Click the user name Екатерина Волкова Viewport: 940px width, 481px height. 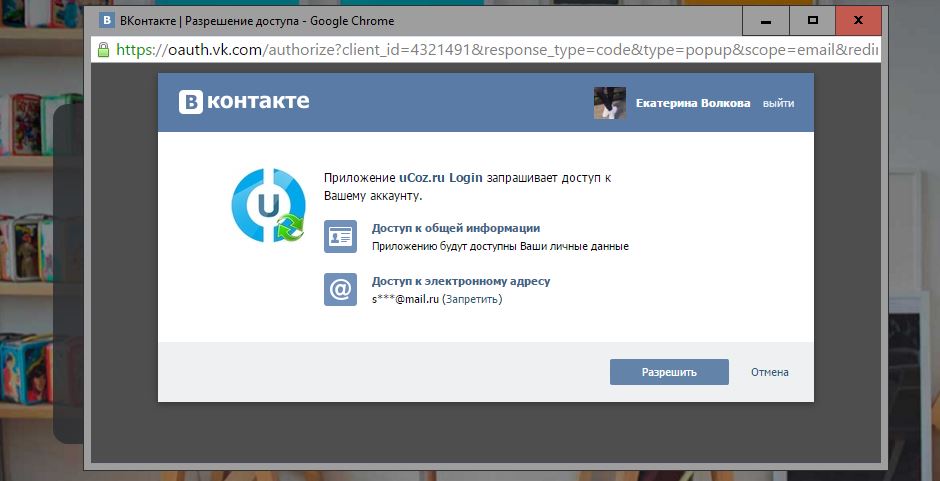pyautogui.click(x=692, y=103)
